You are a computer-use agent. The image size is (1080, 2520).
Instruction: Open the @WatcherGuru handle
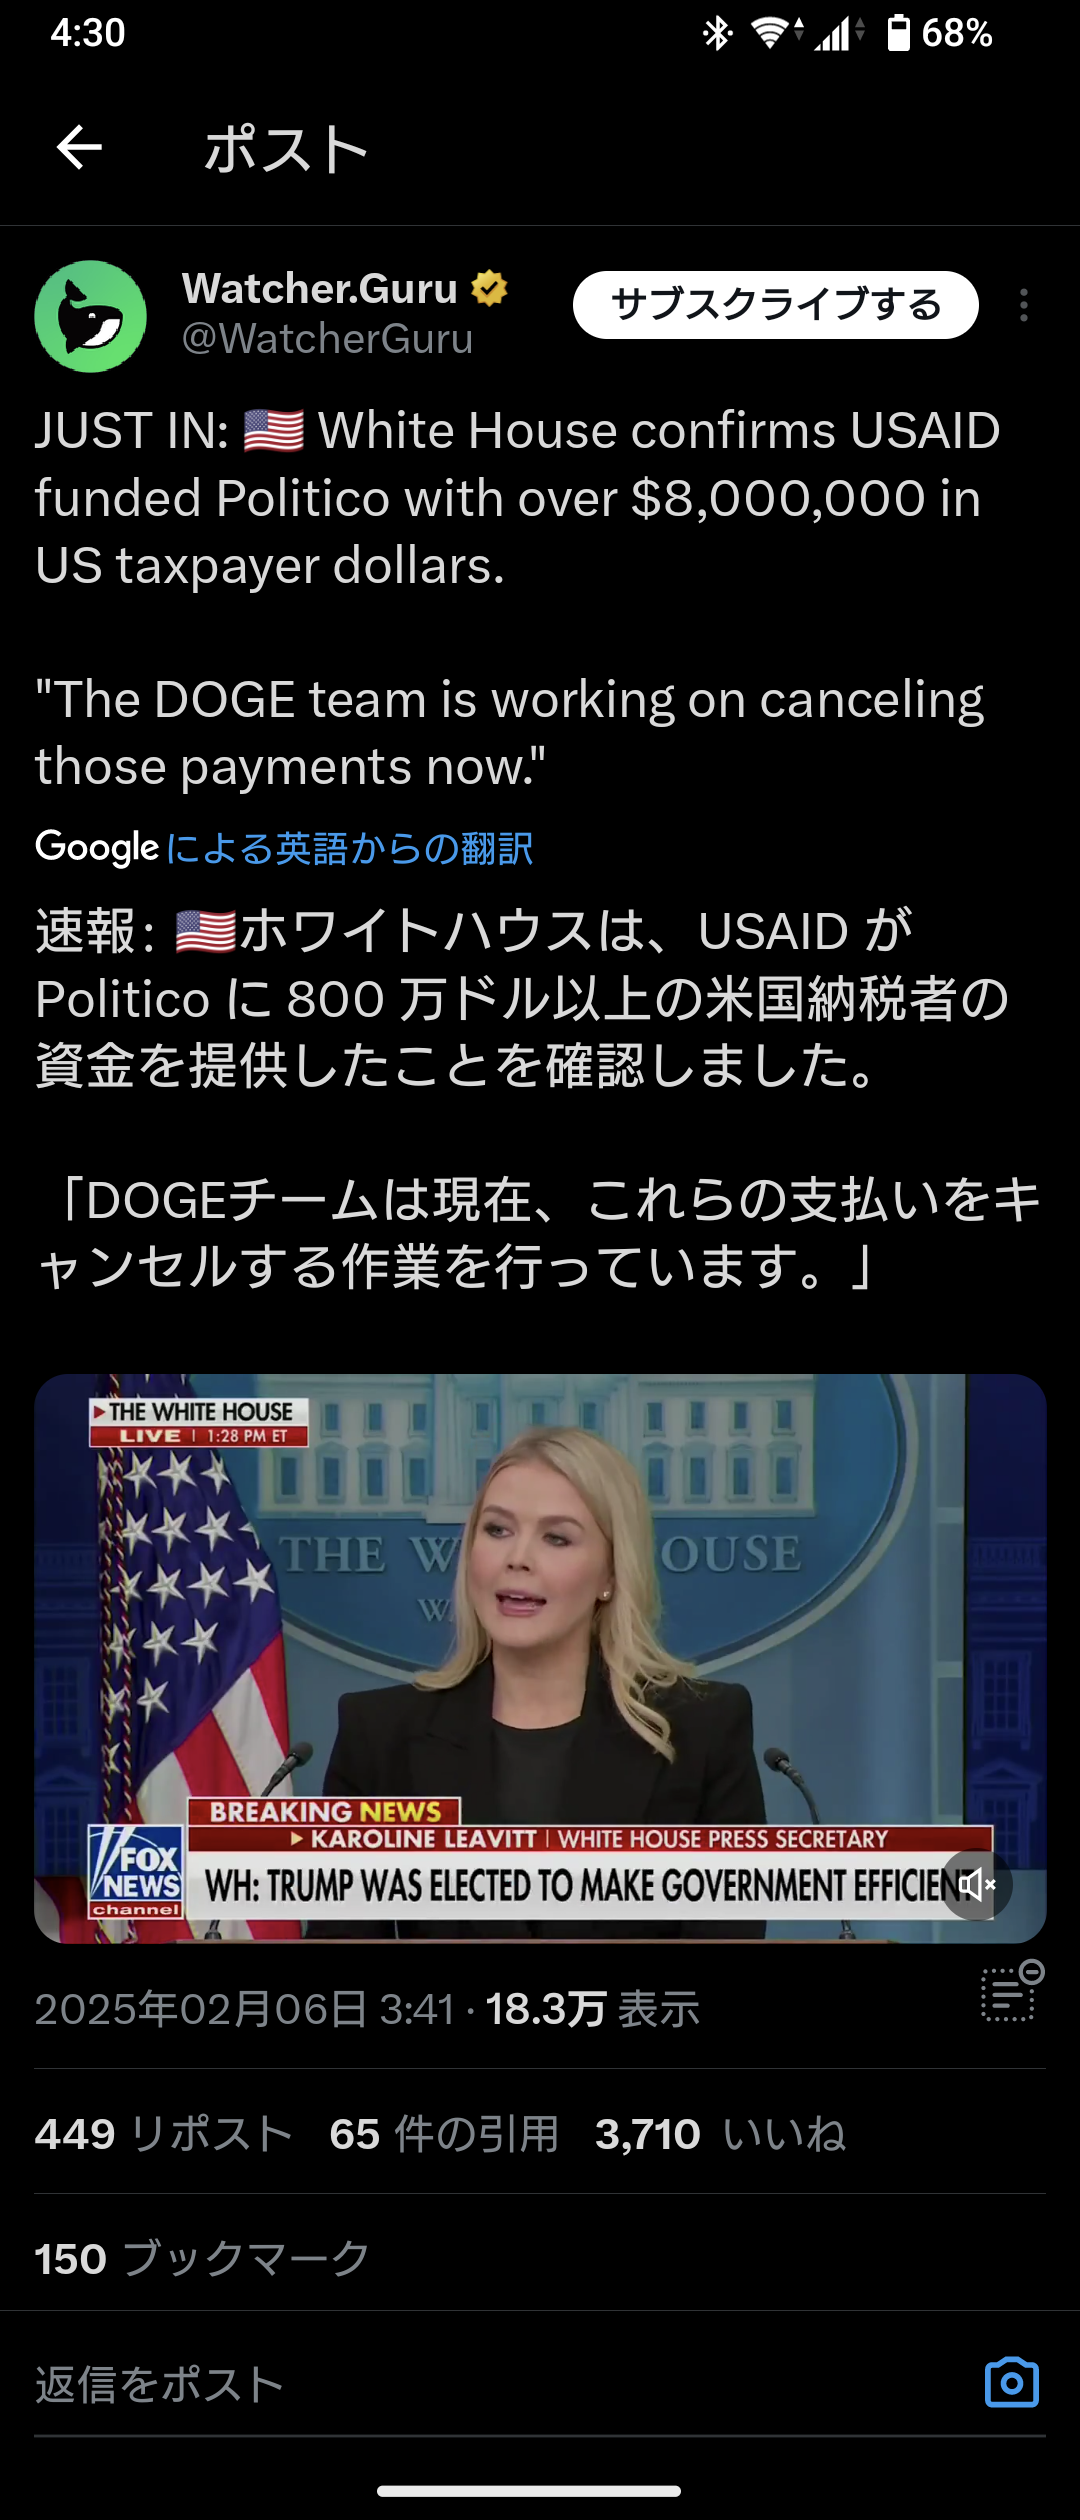click(327, 340)
